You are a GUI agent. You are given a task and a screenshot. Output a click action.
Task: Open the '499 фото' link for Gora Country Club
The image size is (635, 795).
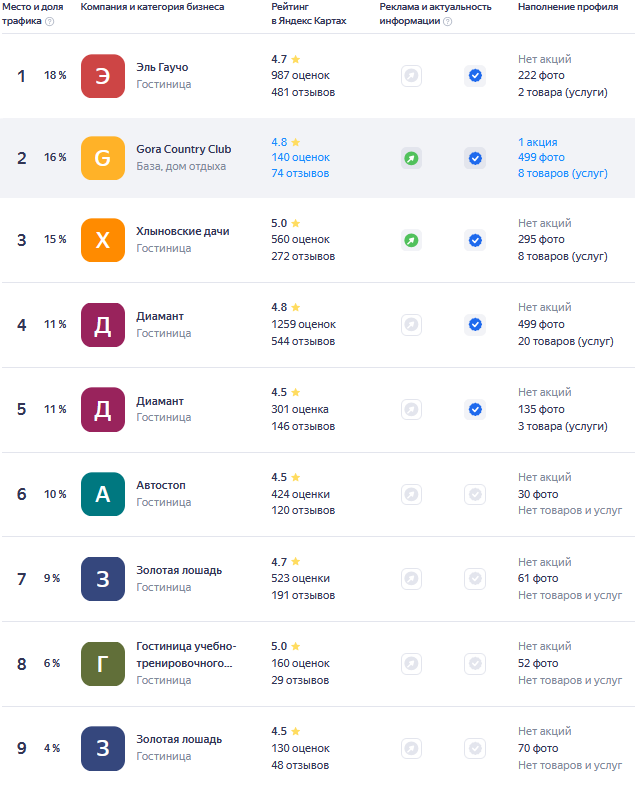pos(541,157)
